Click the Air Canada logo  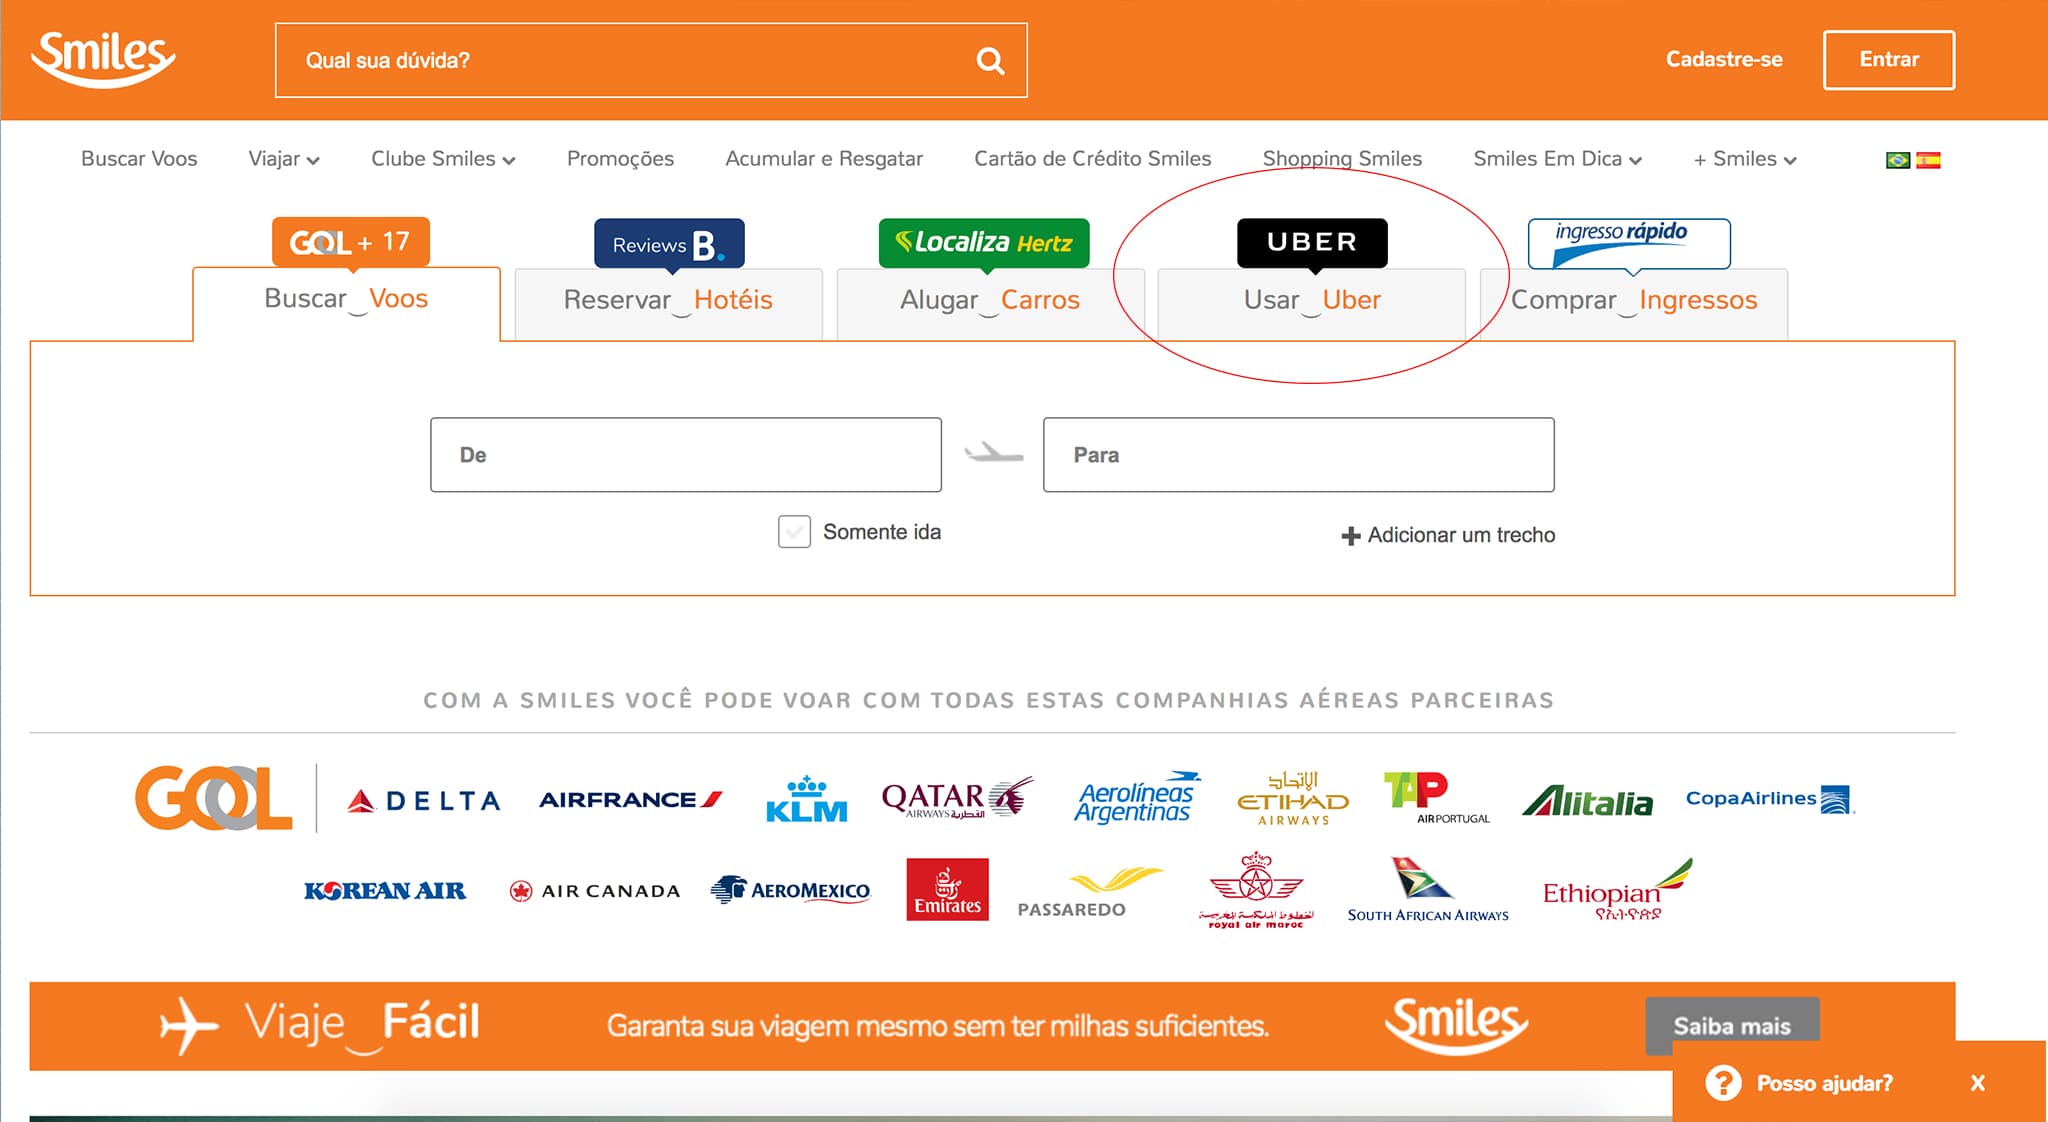click(x=595, y=891)
